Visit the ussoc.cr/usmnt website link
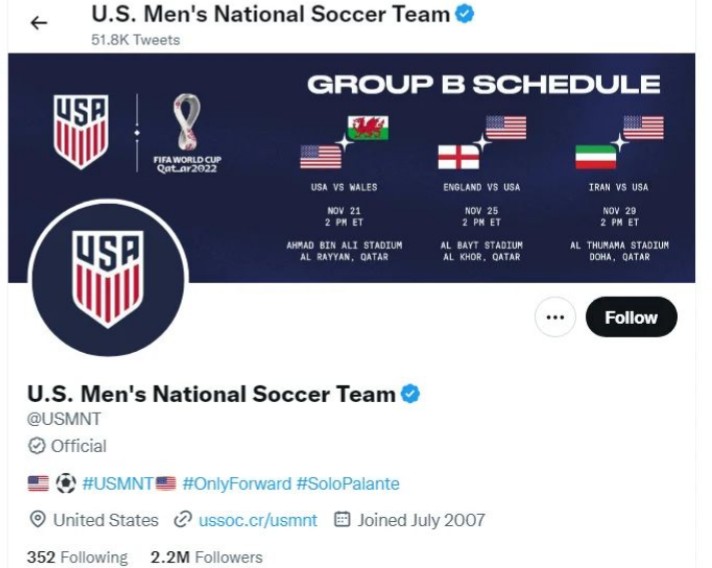The height and width of the screenshot is (568, 712). click(258, 520)
